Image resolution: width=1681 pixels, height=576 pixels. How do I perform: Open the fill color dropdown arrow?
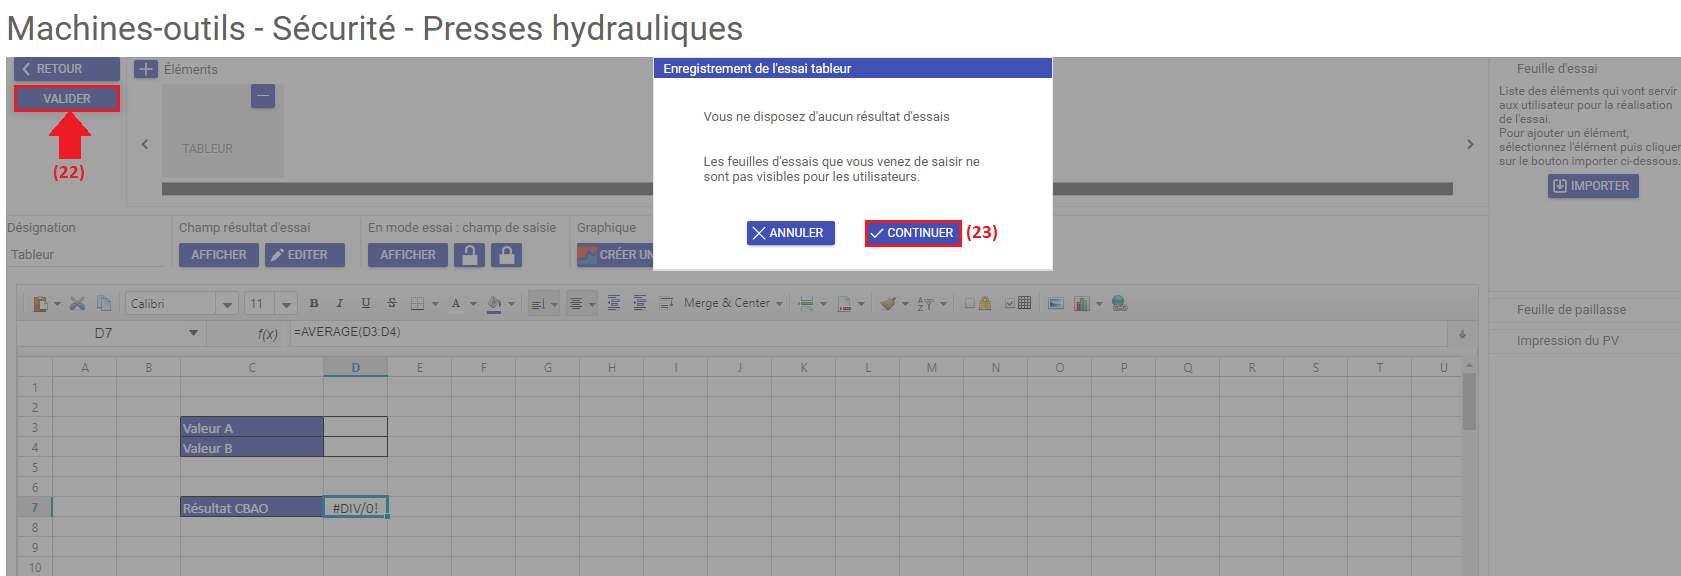point(511,304)
